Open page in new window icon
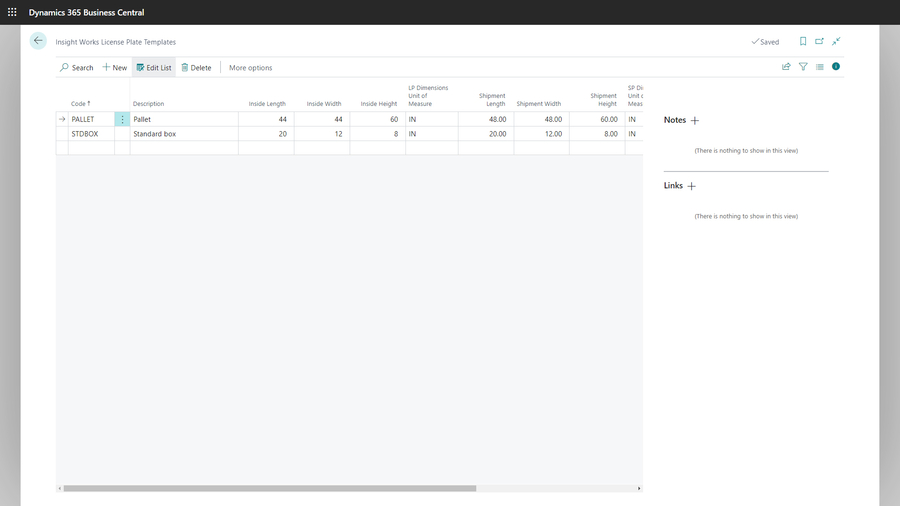Viewport: 900px width, 506px height. tap(819, 42)
